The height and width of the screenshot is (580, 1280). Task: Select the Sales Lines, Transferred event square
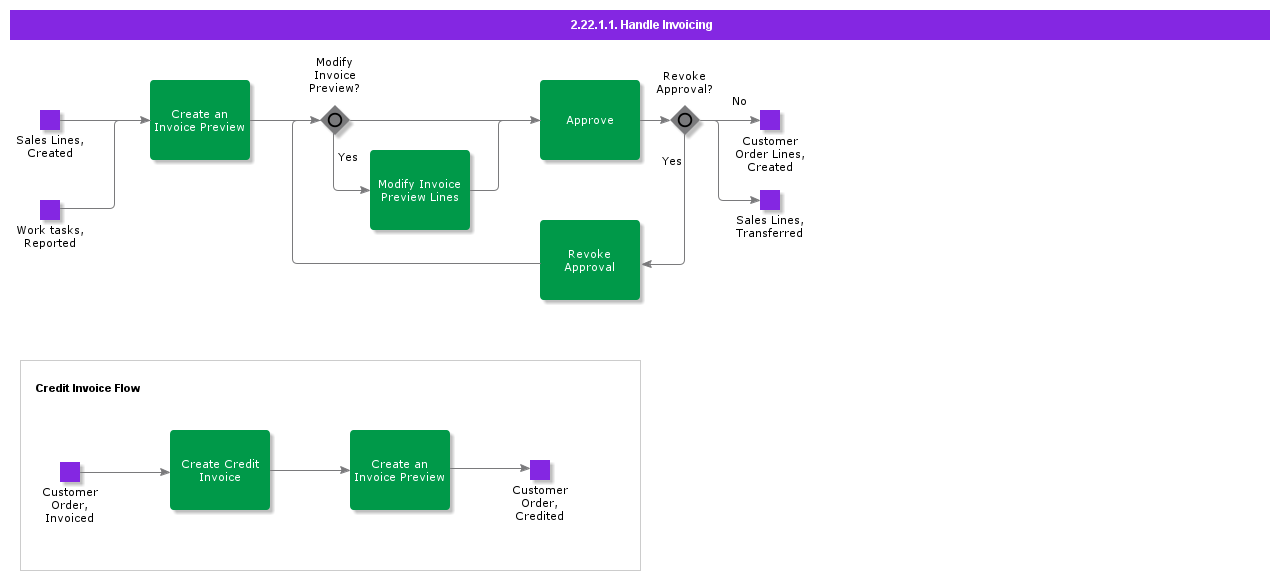click(770, 200)
